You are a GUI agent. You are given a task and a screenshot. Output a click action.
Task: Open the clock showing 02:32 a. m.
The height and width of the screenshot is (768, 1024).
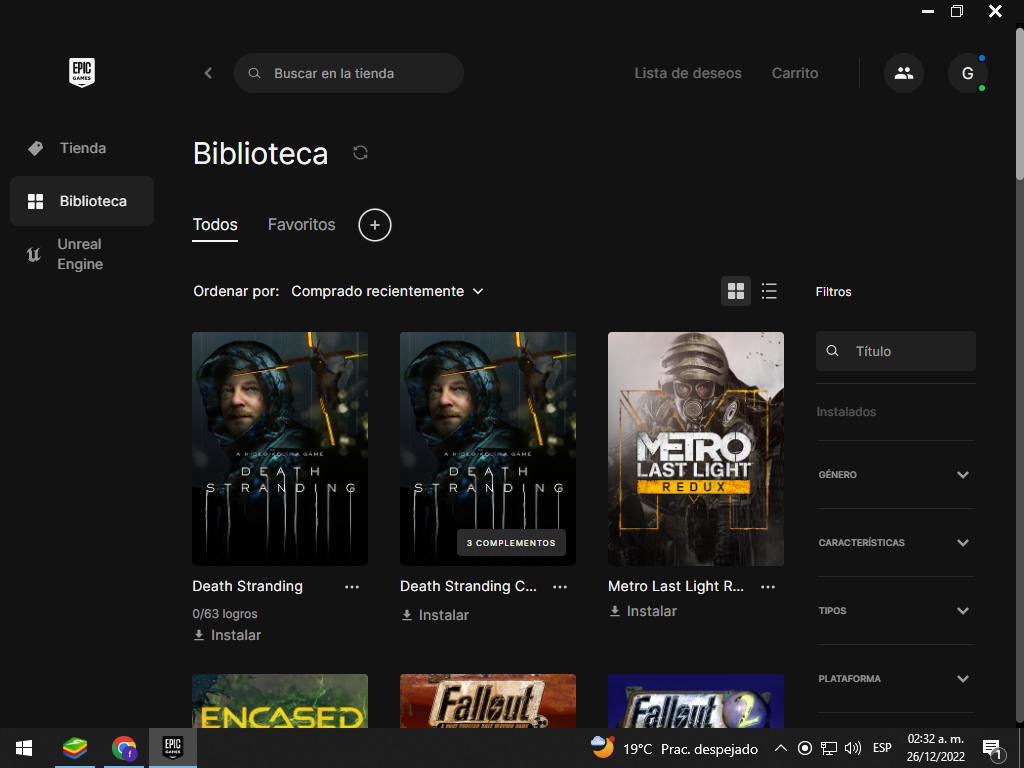[936, 748]
